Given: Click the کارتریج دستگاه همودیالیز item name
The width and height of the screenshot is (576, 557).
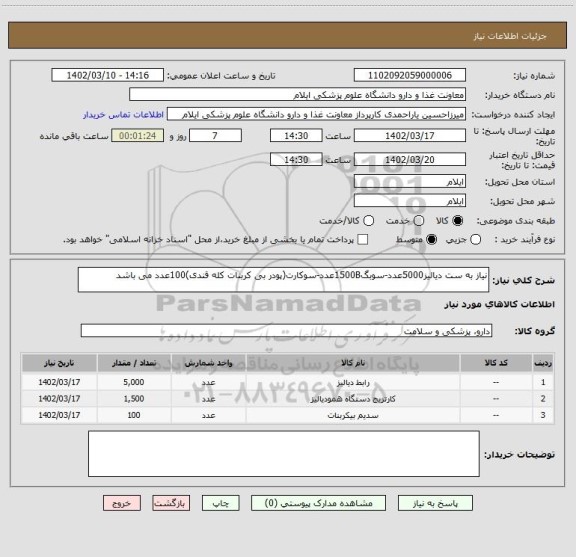Looking at the screenshot, I should coord(353,399).
